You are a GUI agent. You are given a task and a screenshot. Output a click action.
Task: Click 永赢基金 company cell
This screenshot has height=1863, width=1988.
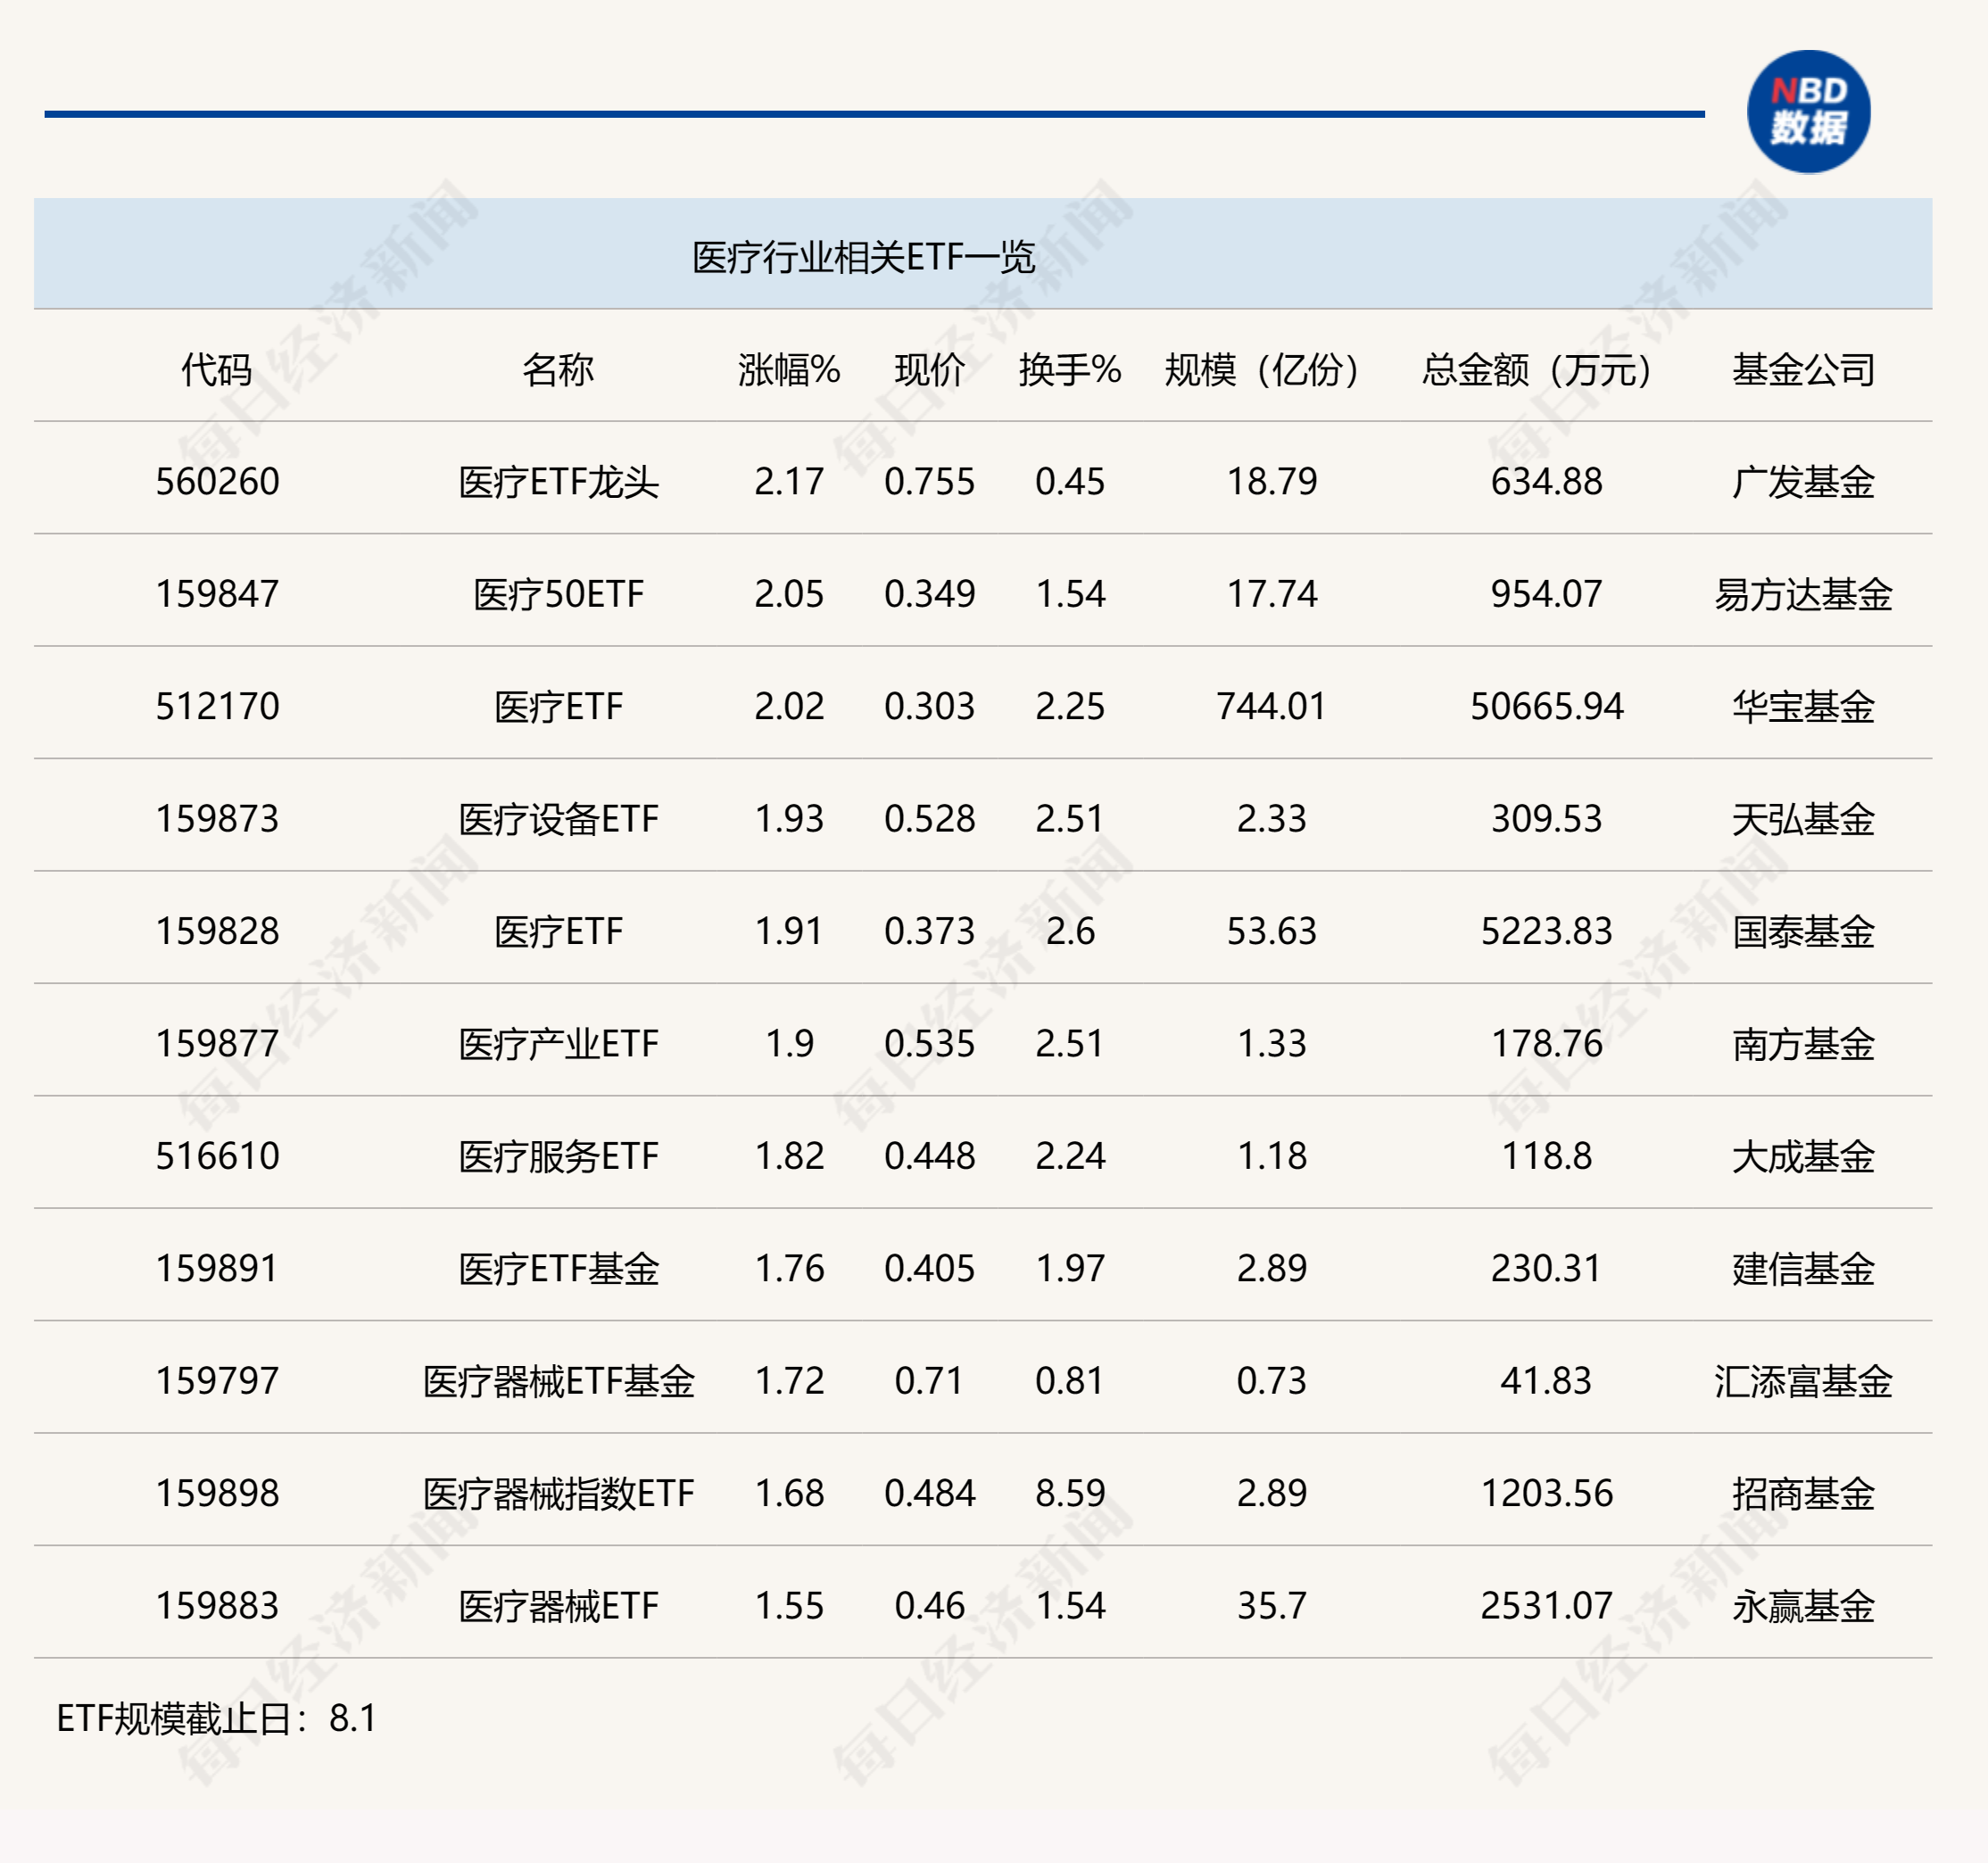coord(1803,1606)
